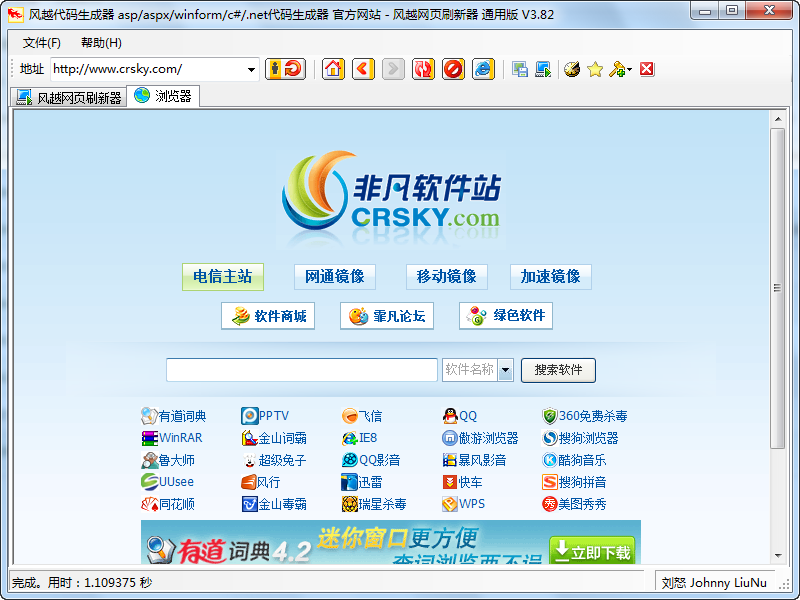Refresh the page with the red arrows button

pos(423,69)
